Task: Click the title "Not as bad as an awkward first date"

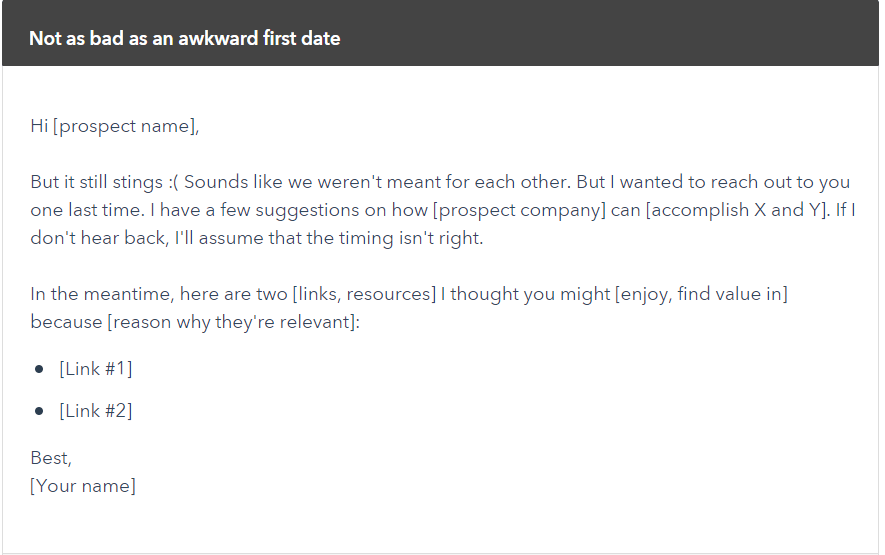Action: (x=185, y=38)
